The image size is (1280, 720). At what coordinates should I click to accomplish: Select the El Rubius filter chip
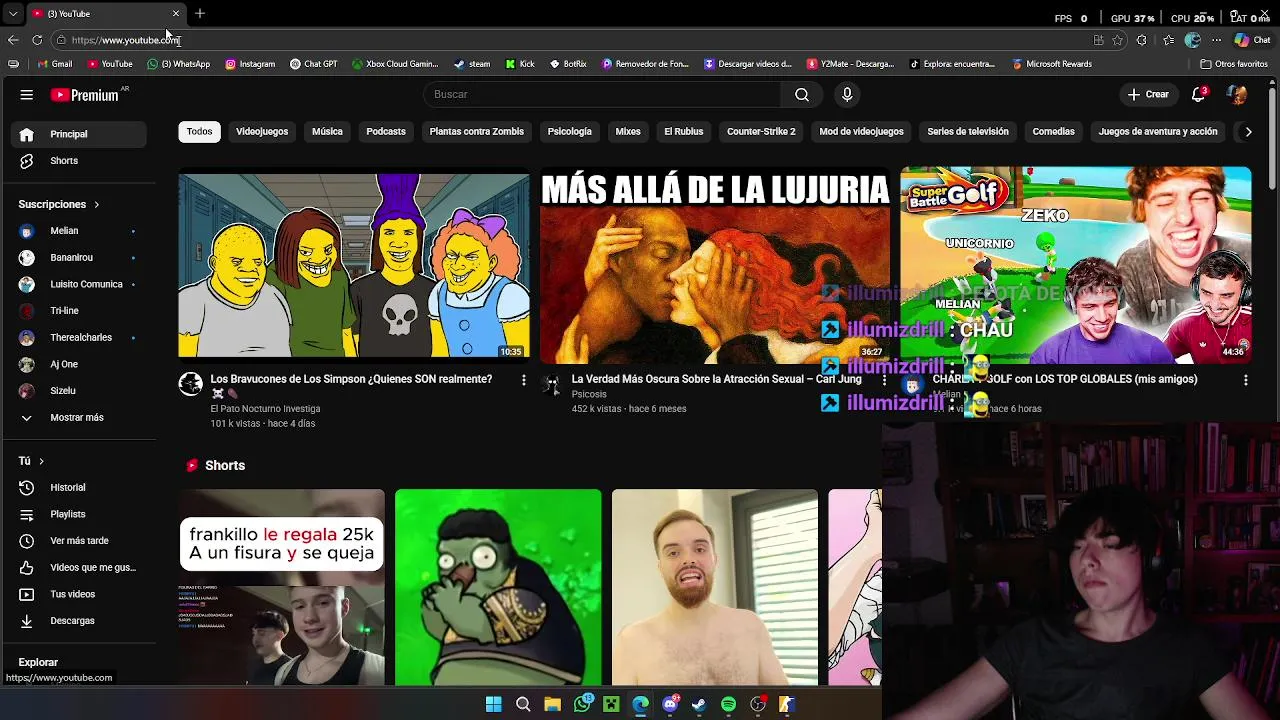pos(684,131)
